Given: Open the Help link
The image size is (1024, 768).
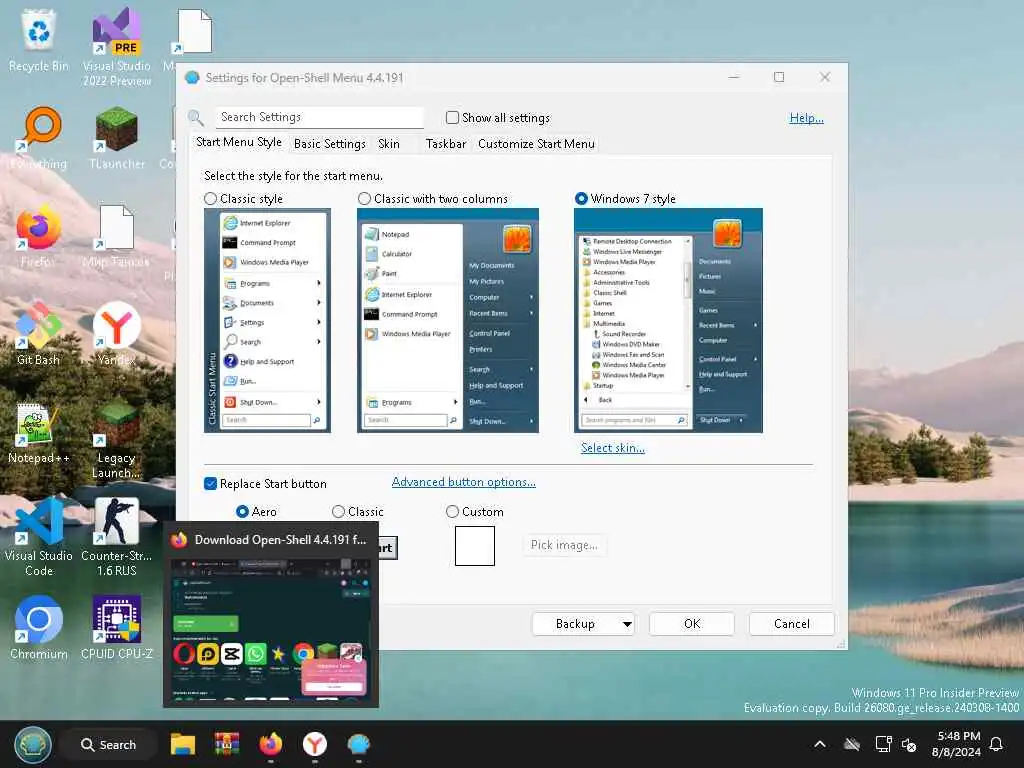Looking at the screenshot, I should (807, 118).
